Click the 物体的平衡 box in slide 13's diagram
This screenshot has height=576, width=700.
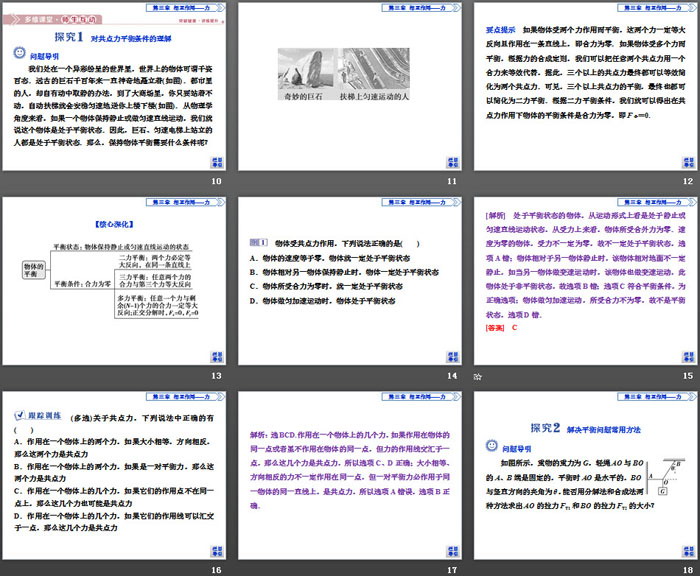point(34,270)
